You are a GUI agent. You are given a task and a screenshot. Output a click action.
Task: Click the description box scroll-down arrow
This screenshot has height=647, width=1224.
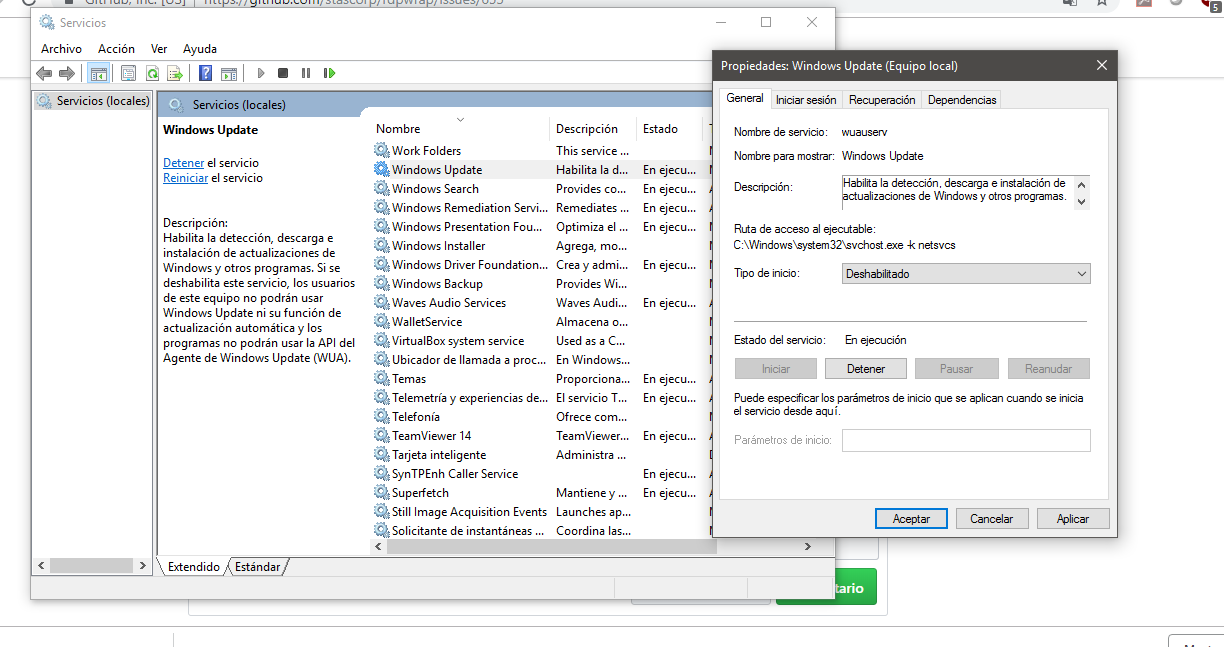1081,200
